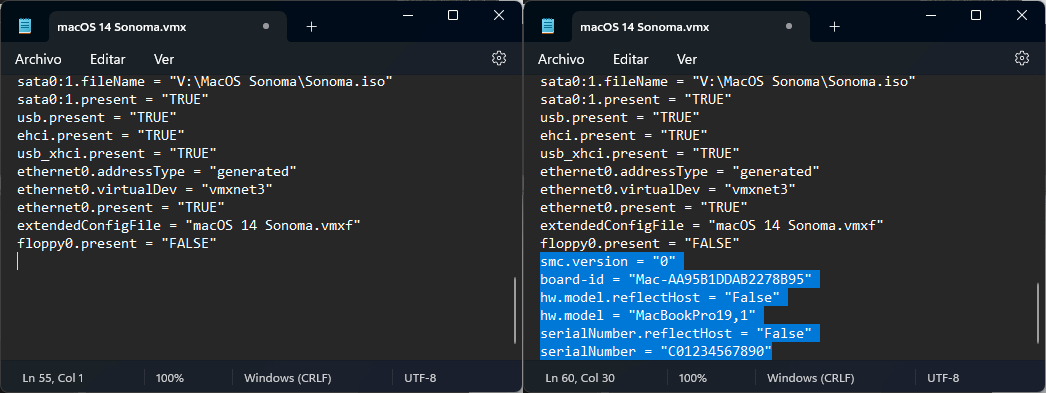The image size is (1046, 393).
Task: Open Ver menu in right window
Action: pyautogui.click(x=686, y=59)
